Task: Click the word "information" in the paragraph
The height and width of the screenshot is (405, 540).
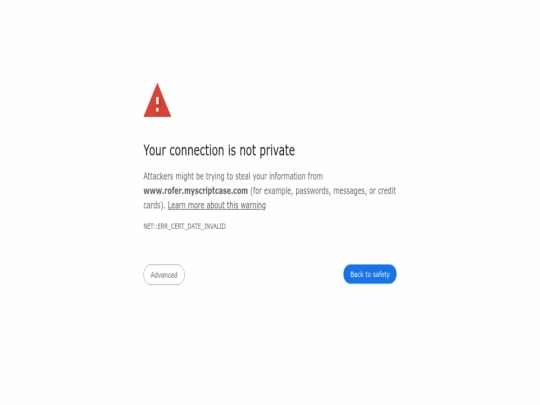Action: pyautogui.click(x=287, y=176)
